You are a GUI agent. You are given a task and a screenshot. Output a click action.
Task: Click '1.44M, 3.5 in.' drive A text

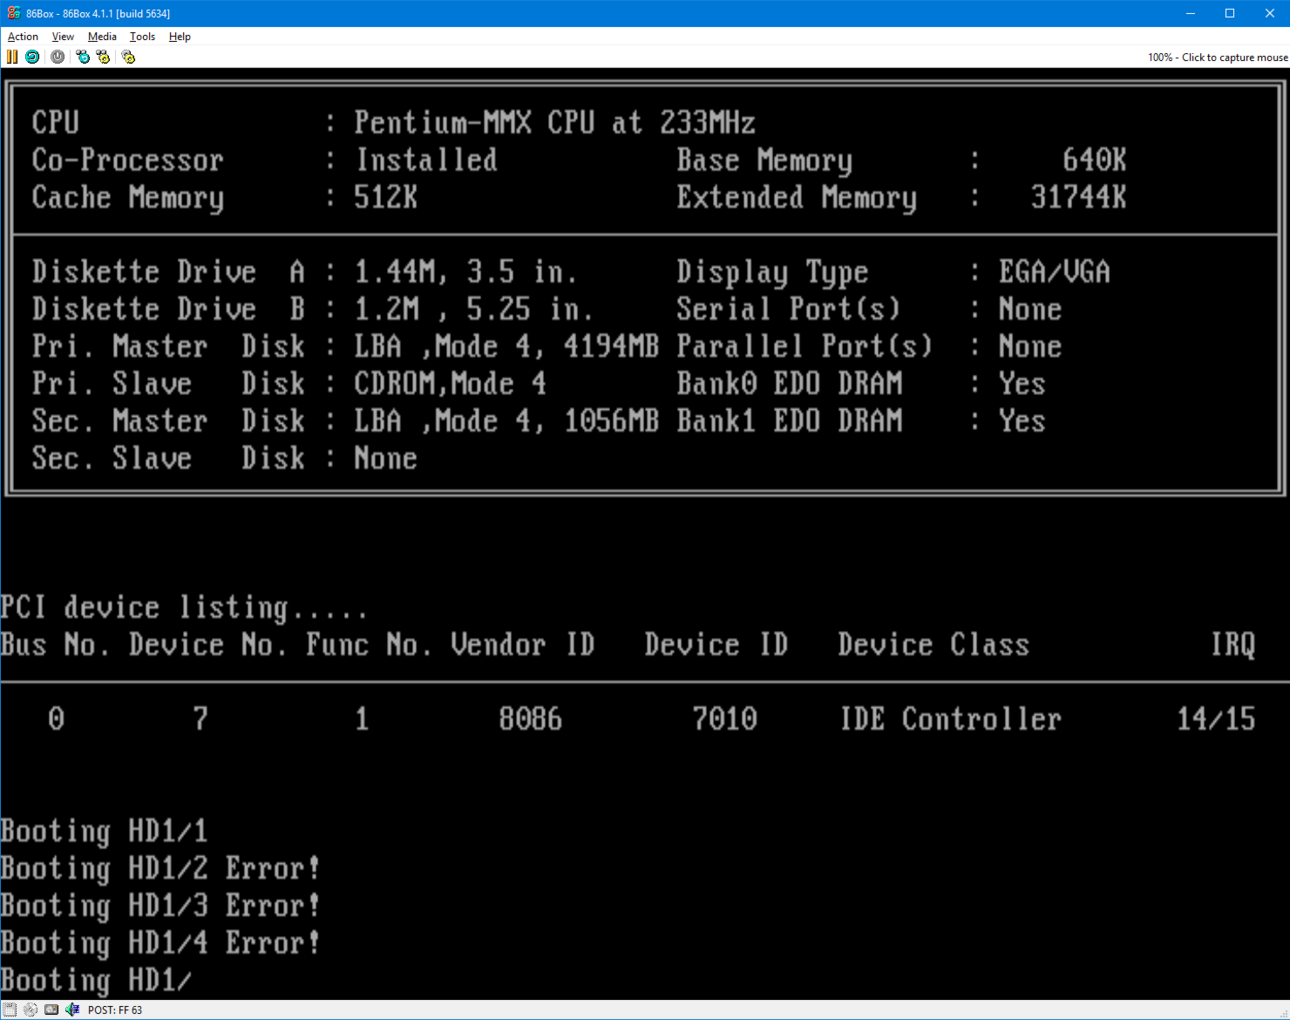tap(466, 272)
